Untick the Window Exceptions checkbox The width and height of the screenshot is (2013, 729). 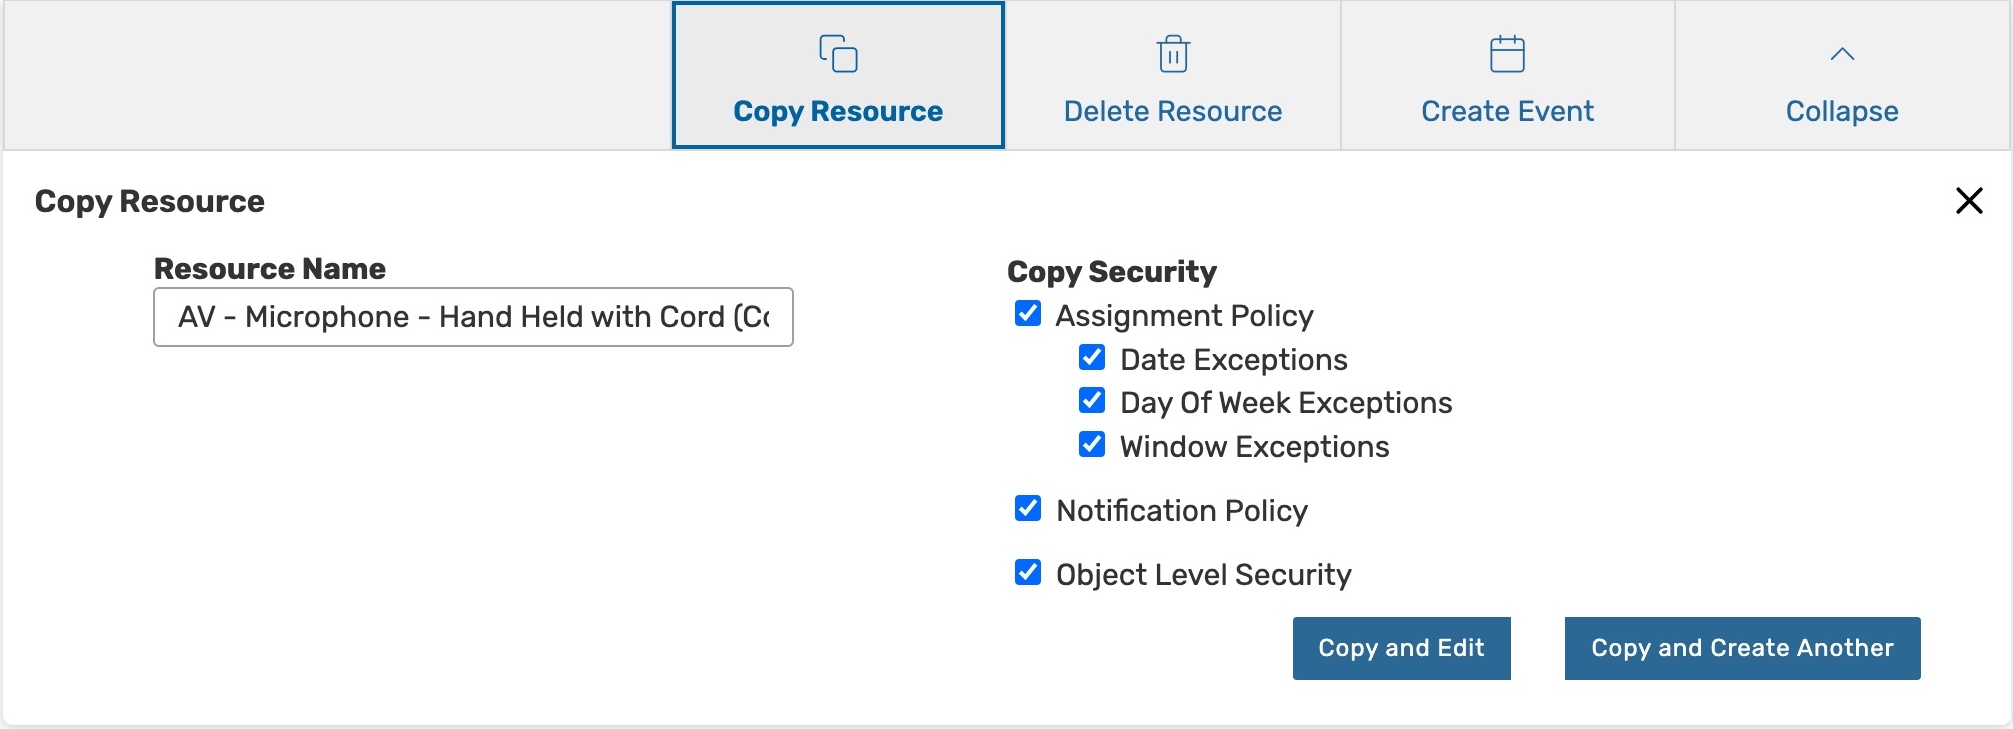1092,445
